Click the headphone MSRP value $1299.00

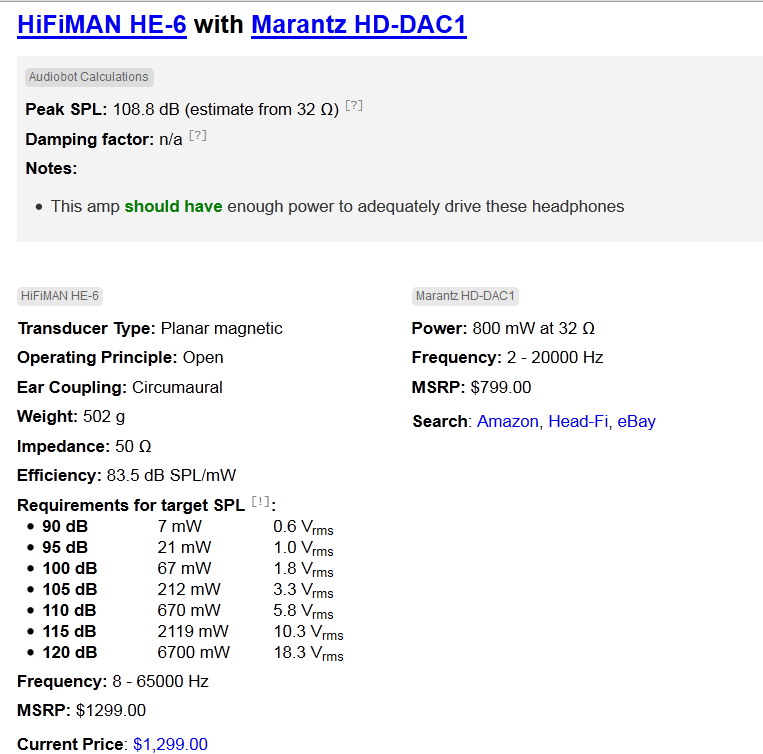point(111,710)
